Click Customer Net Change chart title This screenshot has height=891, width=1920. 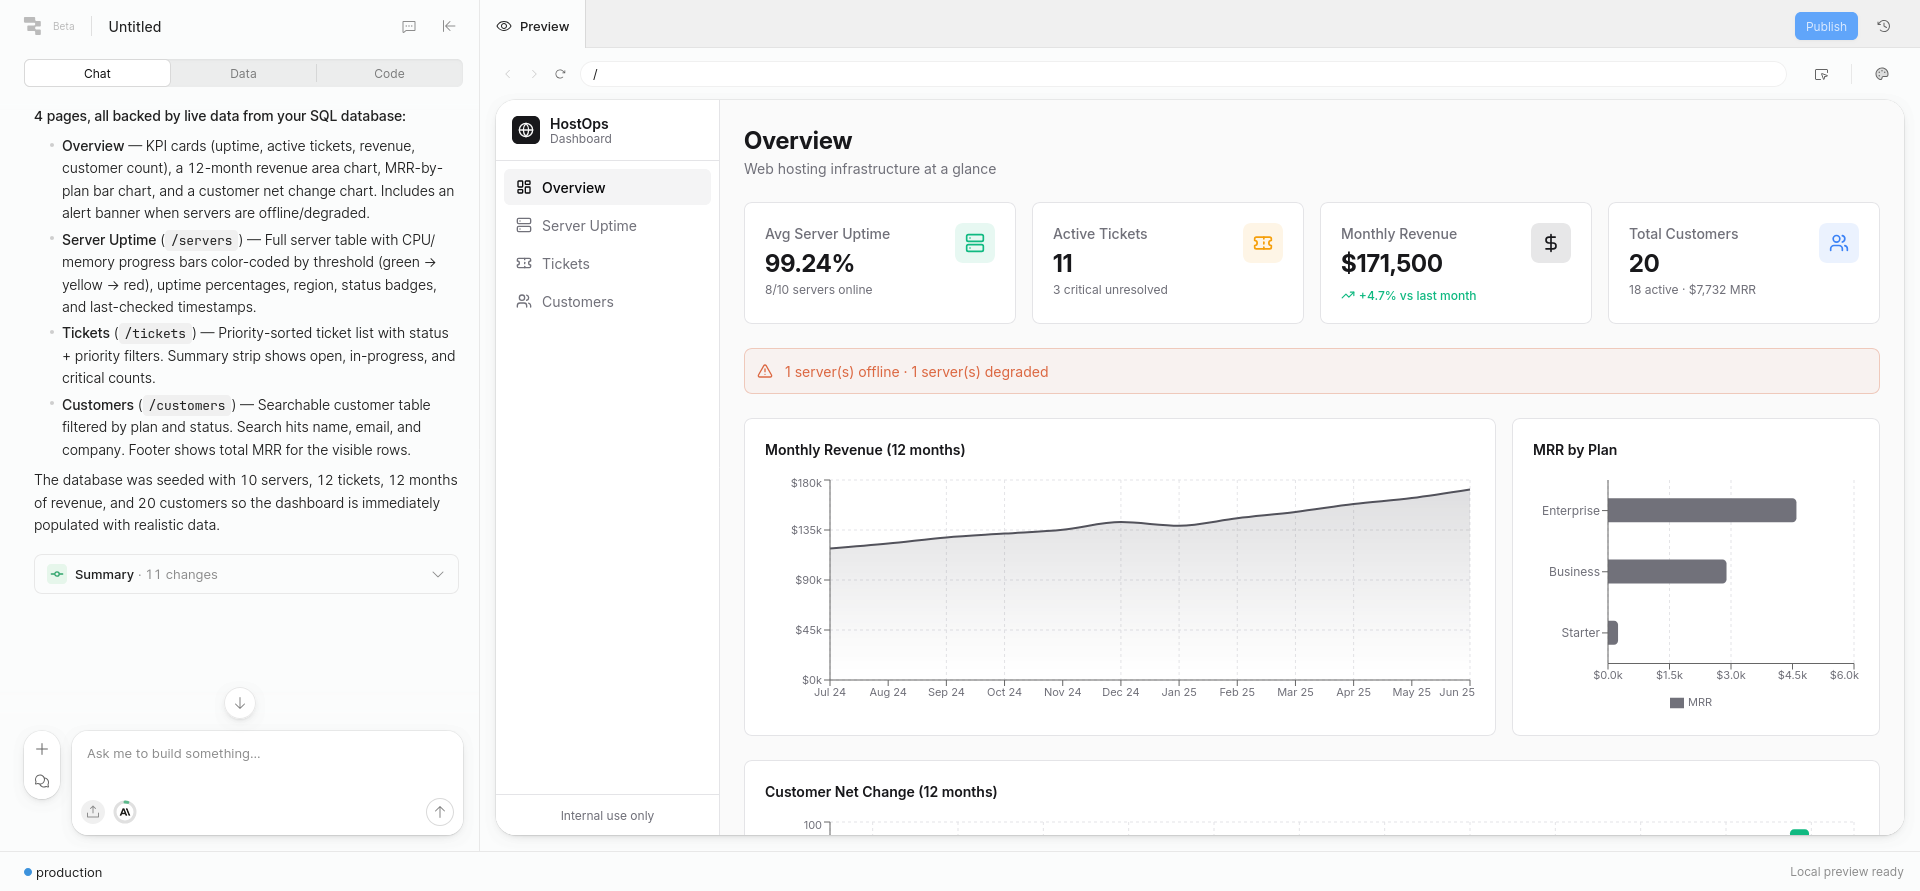tap(881, 792)
